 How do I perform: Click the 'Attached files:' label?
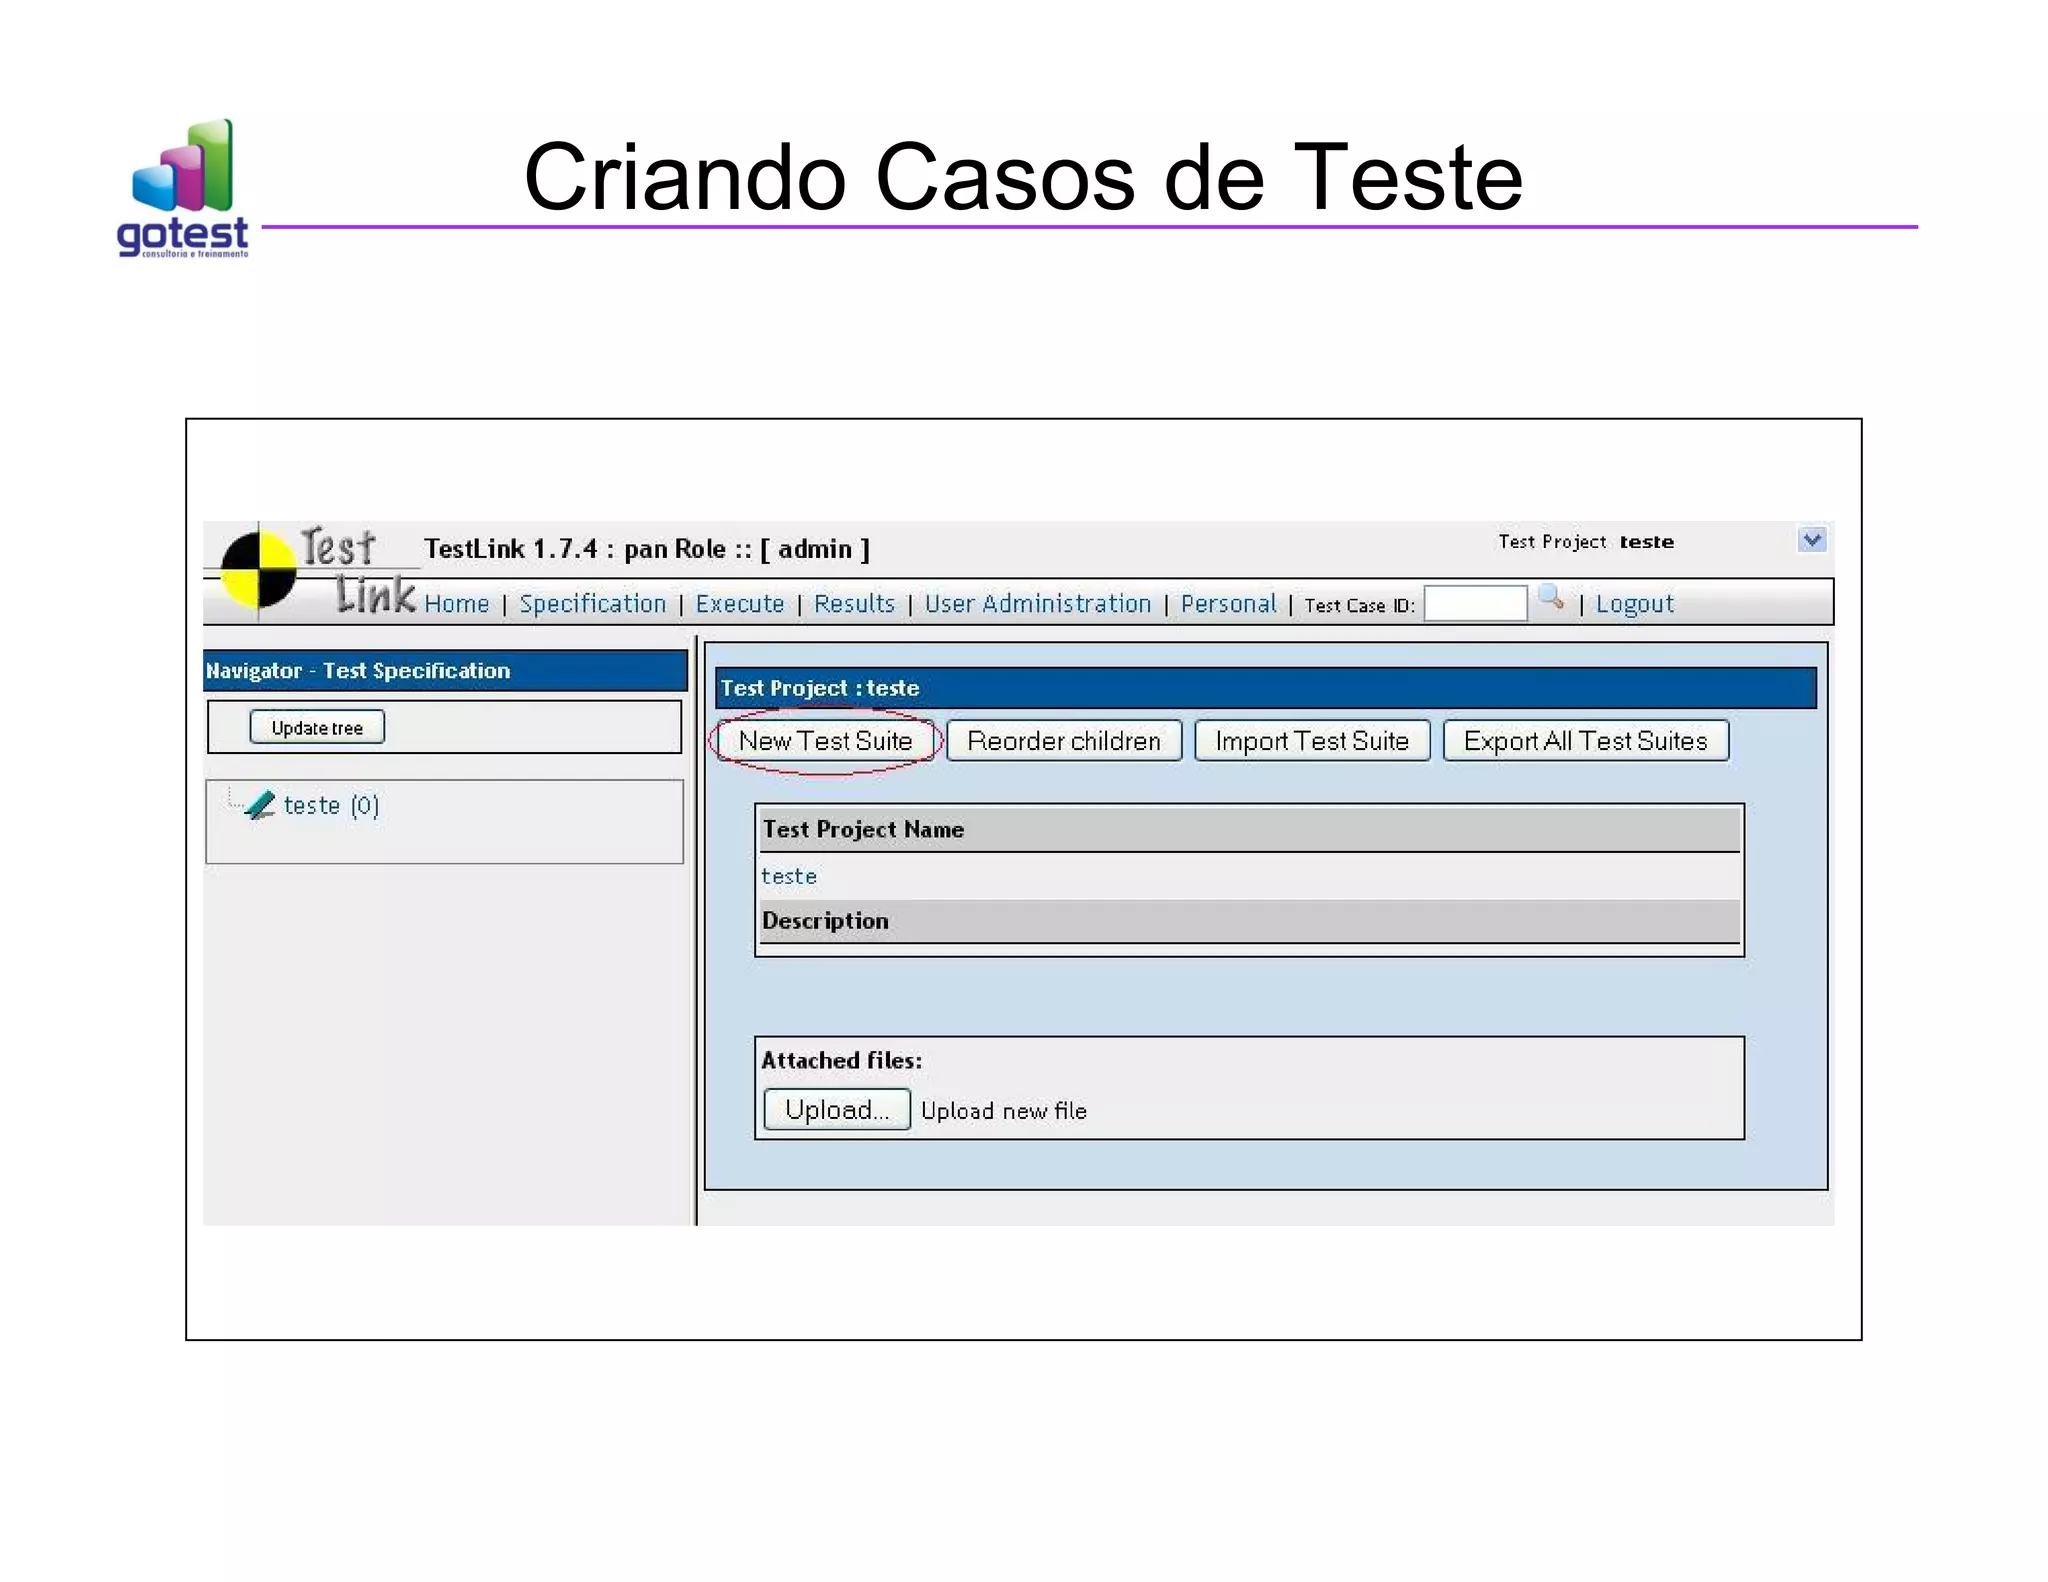coord(842,1060)
